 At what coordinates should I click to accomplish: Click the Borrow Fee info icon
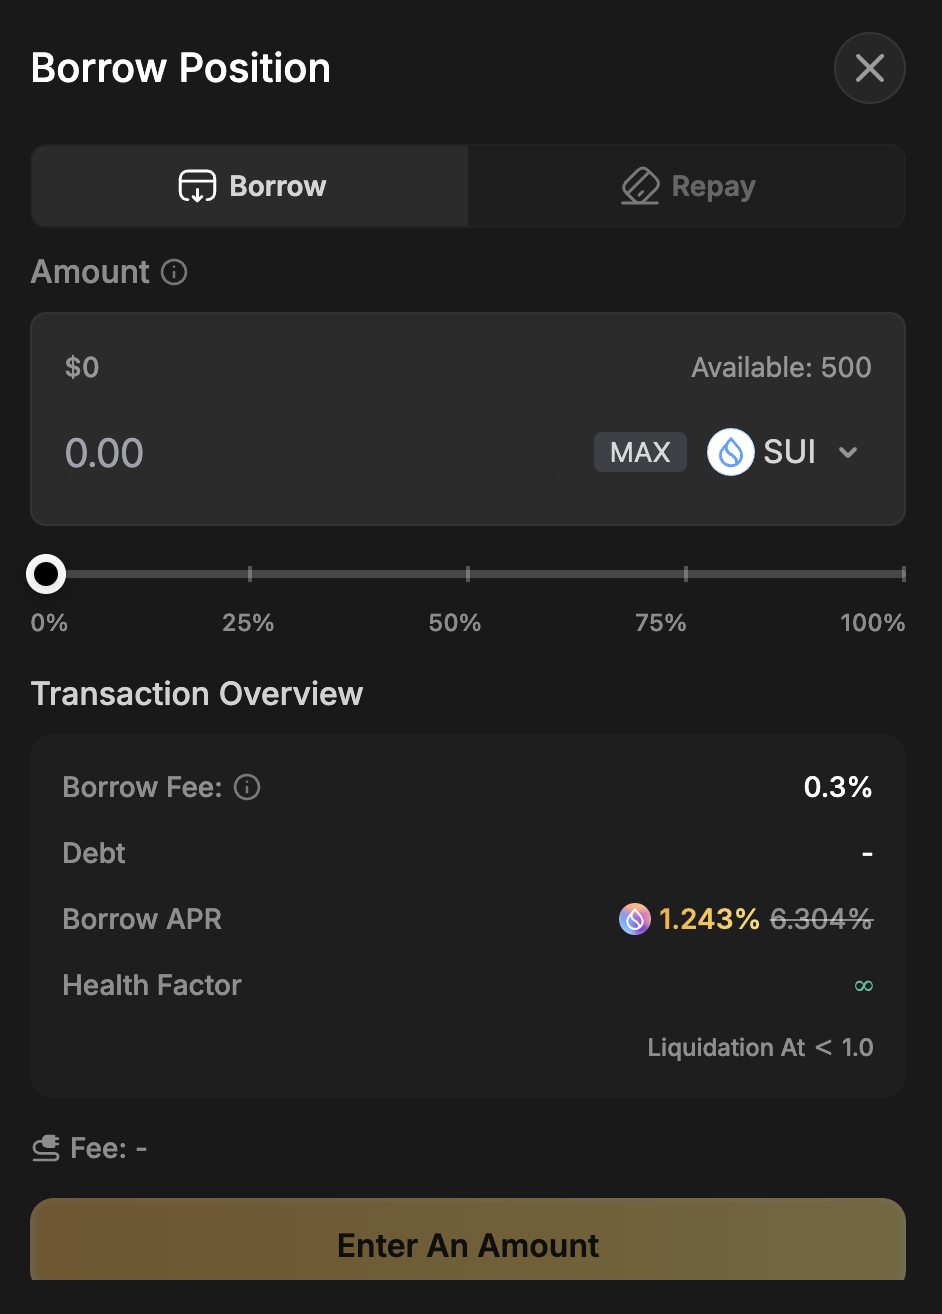click(x=247, y=788)
